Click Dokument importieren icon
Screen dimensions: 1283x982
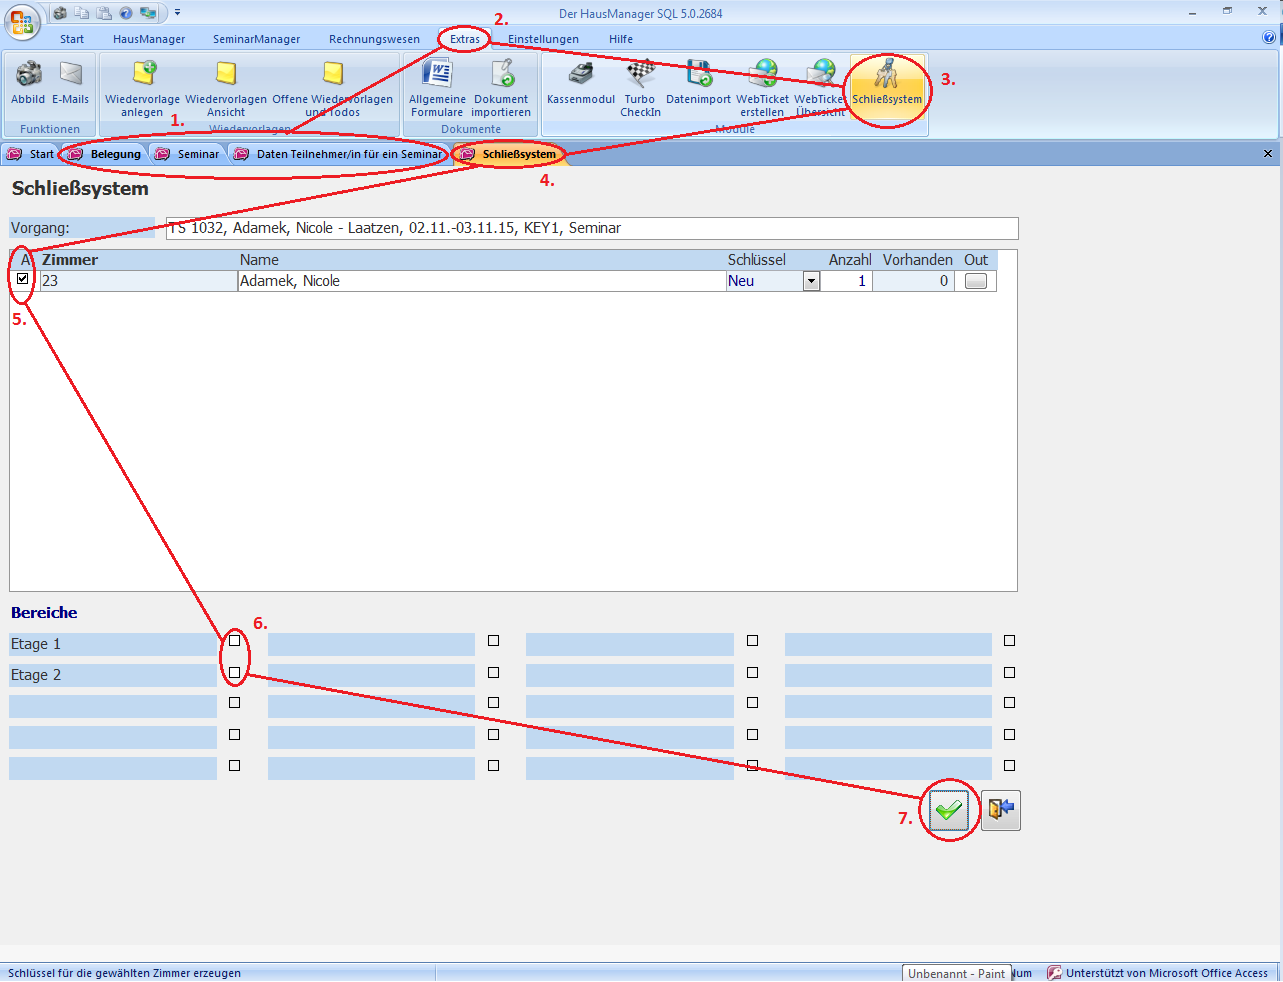pyautogui.click(x=501, y=75)
